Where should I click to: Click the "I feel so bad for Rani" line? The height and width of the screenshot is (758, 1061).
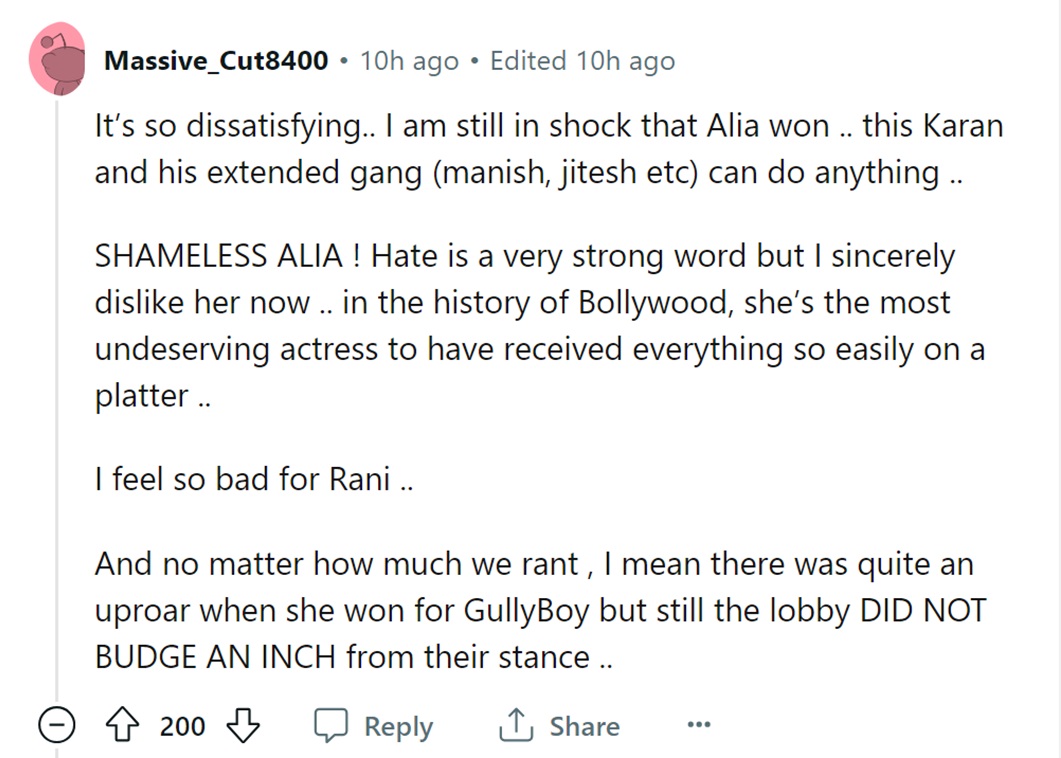(x=253, y=480)
